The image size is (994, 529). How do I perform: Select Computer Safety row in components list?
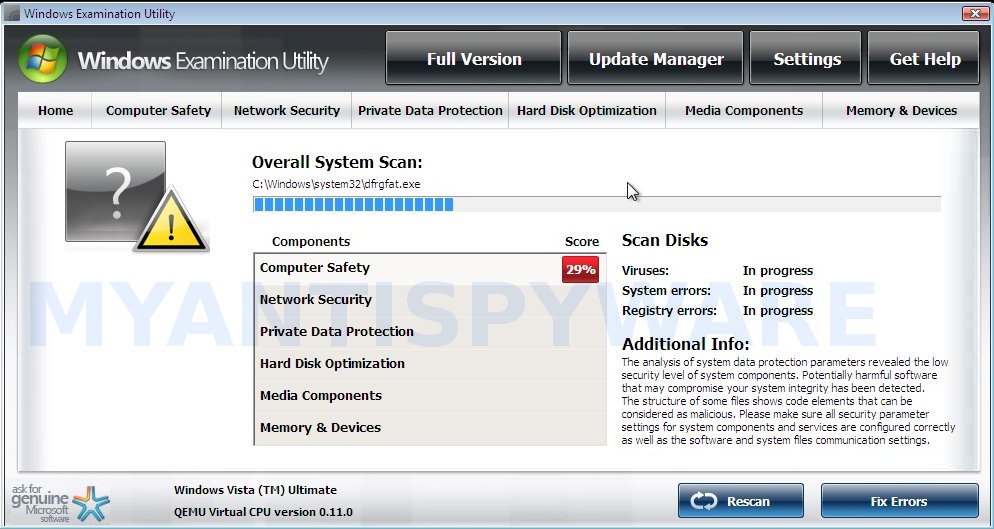[430, 268]
